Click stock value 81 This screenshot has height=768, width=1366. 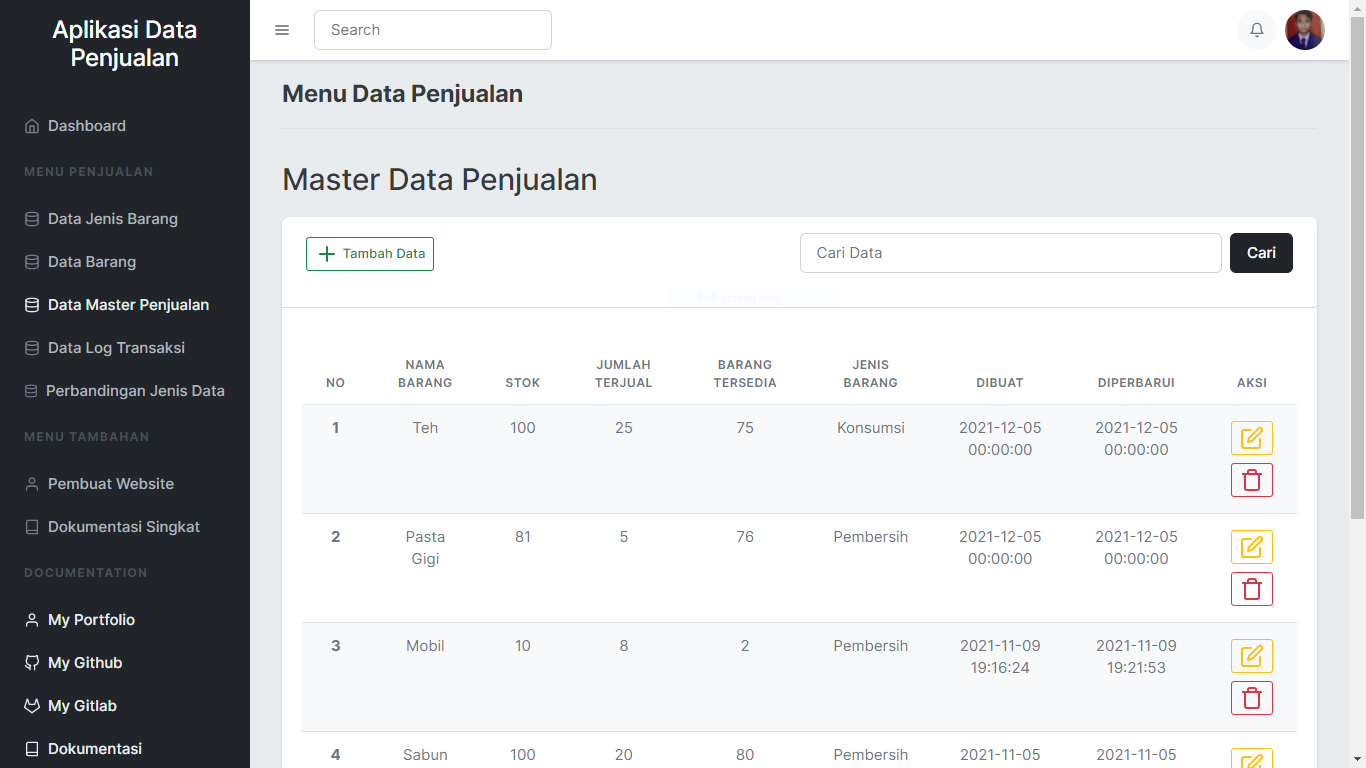point(523,537)
